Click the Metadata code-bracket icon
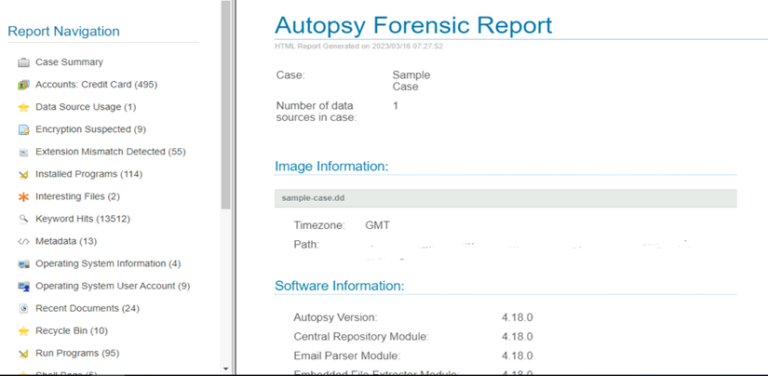 pyautogui.click(x=24, y=241)
